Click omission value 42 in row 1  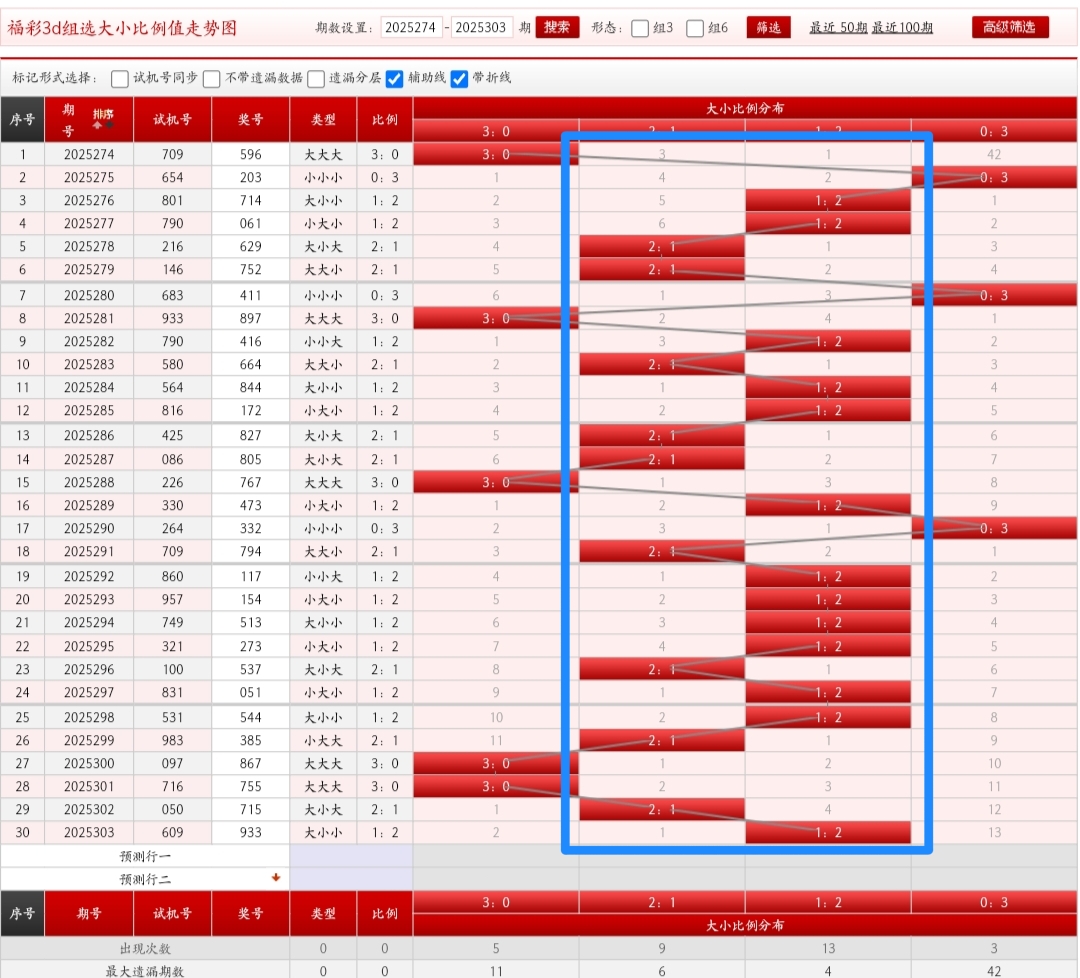994,154
